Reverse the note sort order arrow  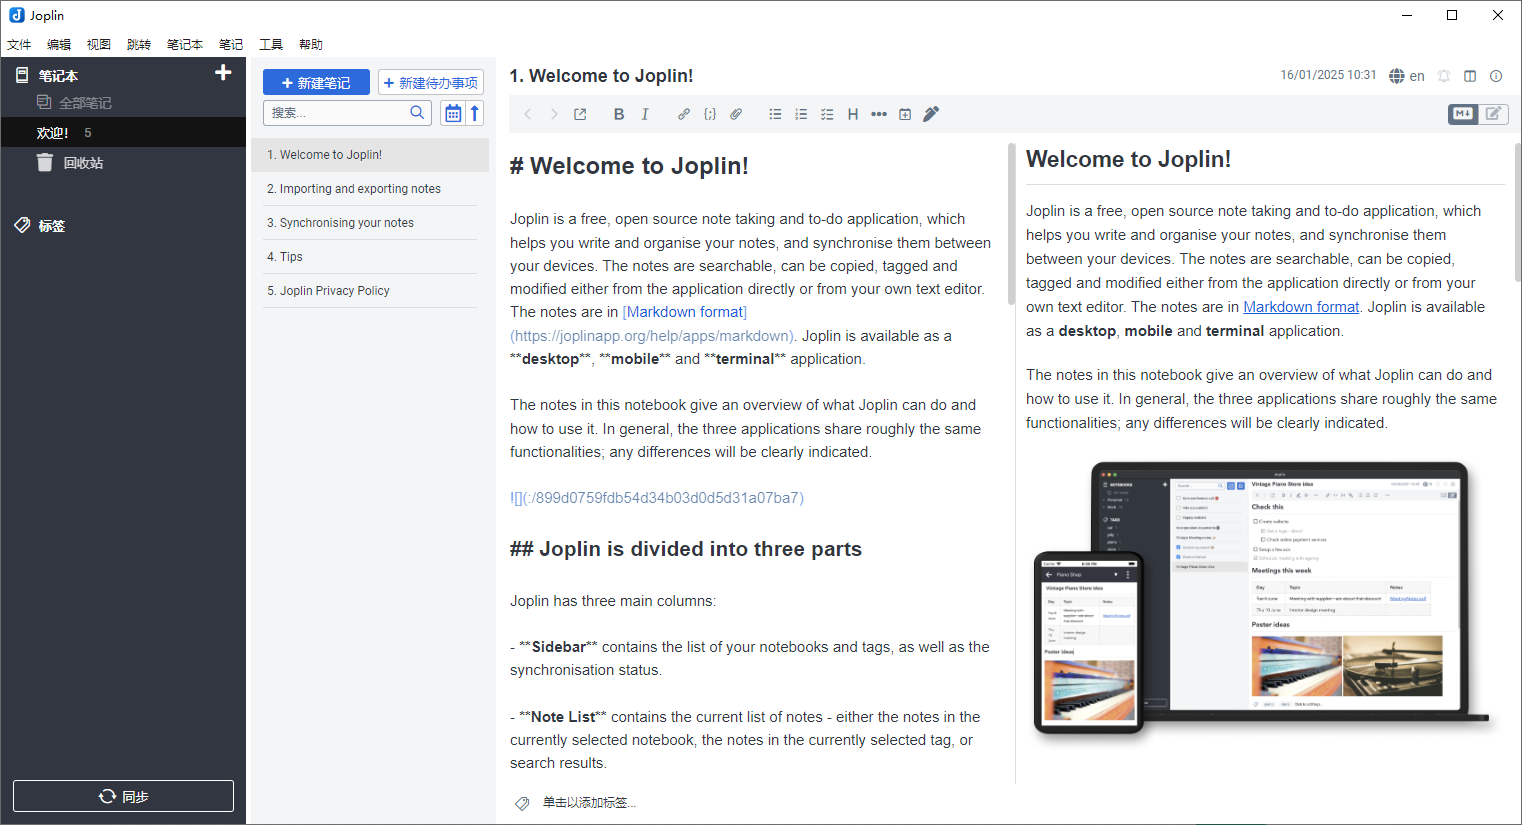475,113
